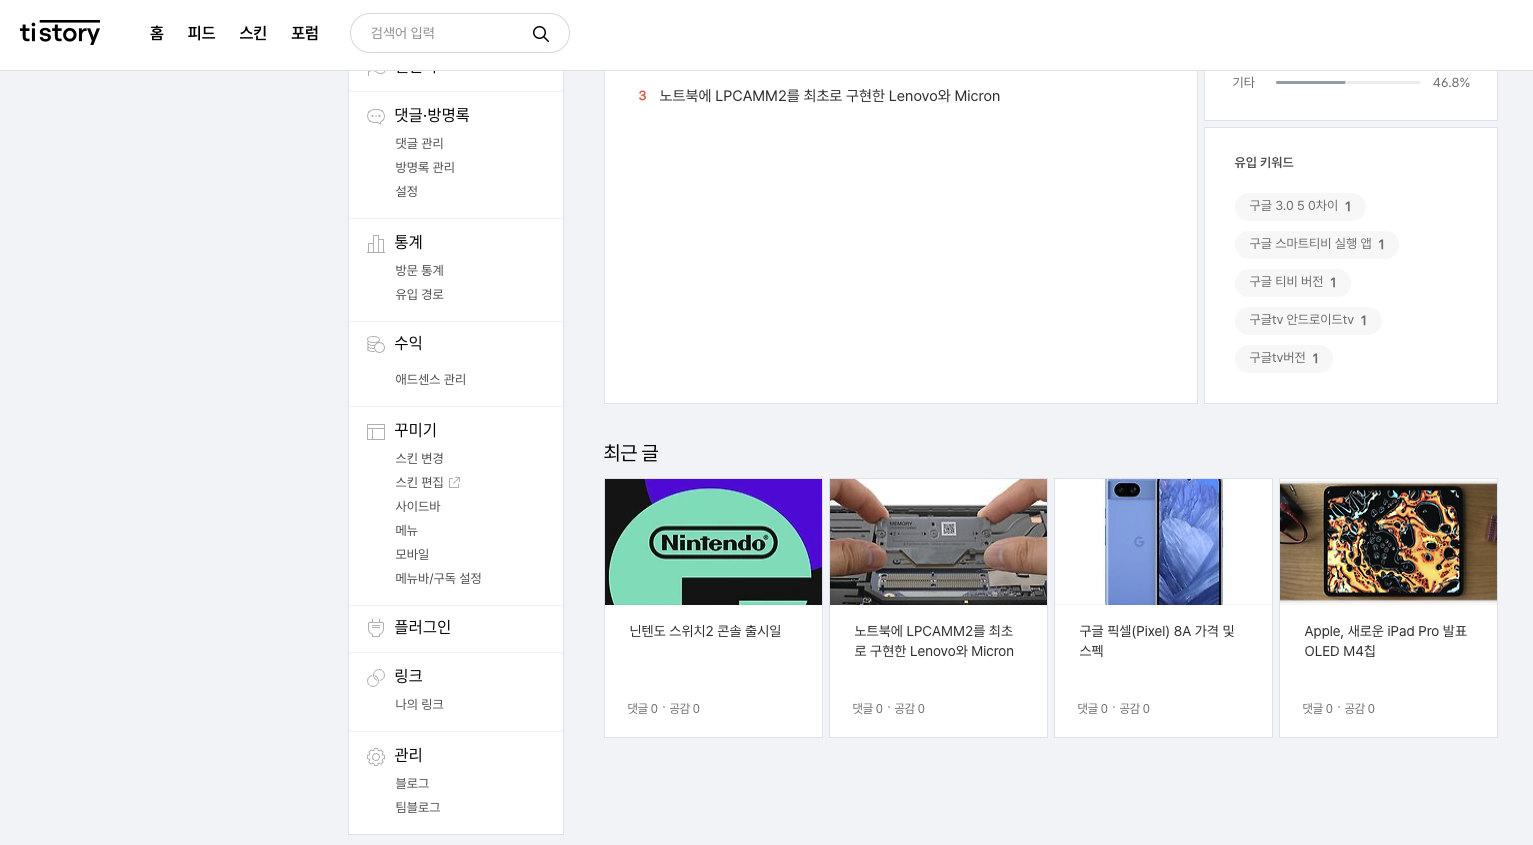Select the 링크 section heading
The width and height of the screenshot is (1533, 845).
coord(408,676)
